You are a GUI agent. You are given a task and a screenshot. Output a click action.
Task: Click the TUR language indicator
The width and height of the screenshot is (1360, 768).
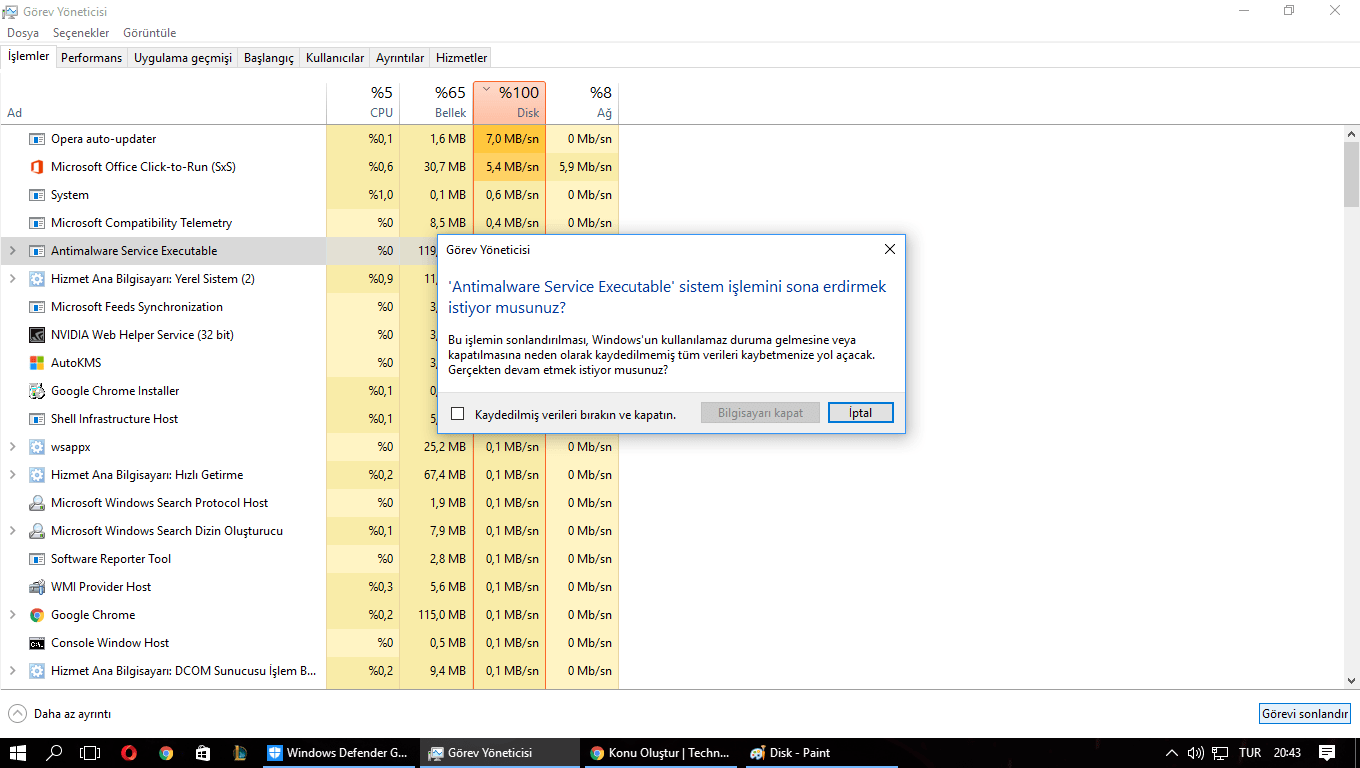pos(1250,753)
